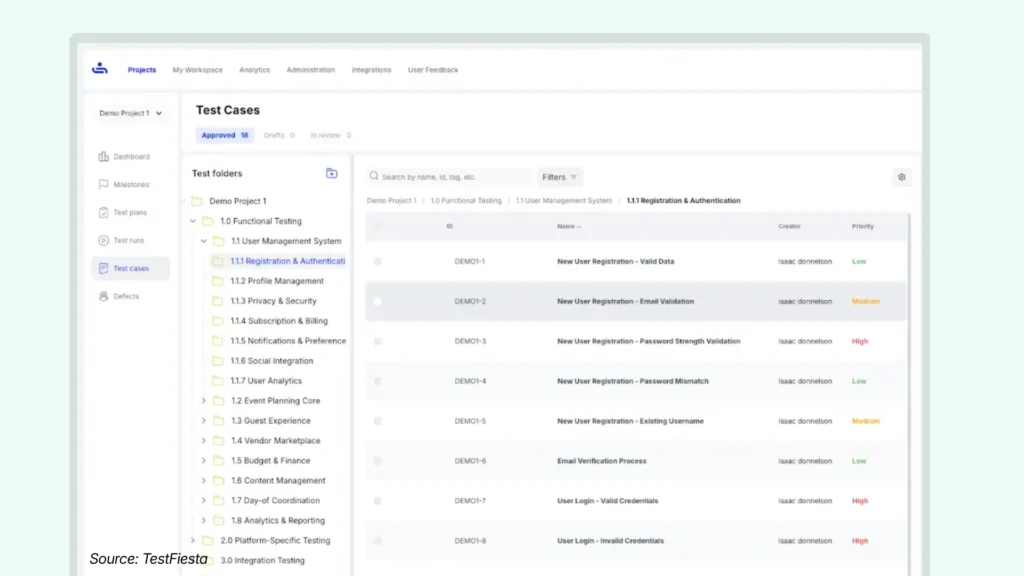The image size is (1024, 576).
Task: Open Analytics in the top navigation
Action: tap(254, 70)
